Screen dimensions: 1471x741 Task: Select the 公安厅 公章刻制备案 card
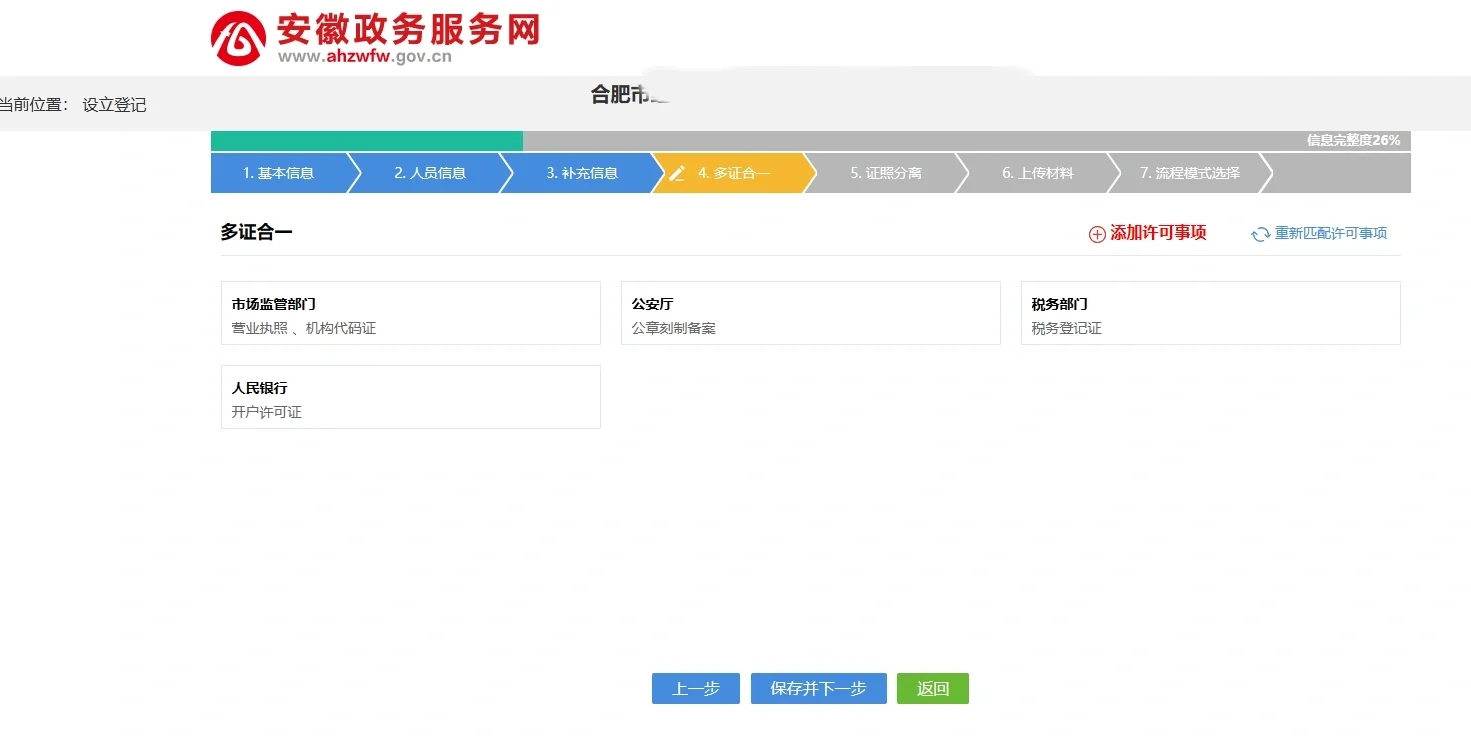click(x=810, y=313)
